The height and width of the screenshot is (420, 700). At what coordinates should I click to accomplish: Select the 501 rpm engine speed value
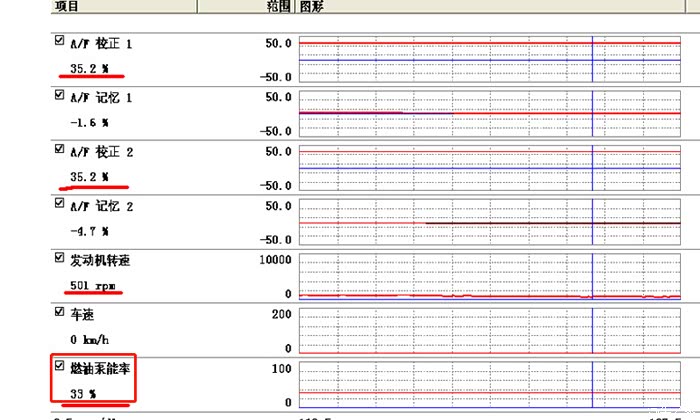[93, 286]
